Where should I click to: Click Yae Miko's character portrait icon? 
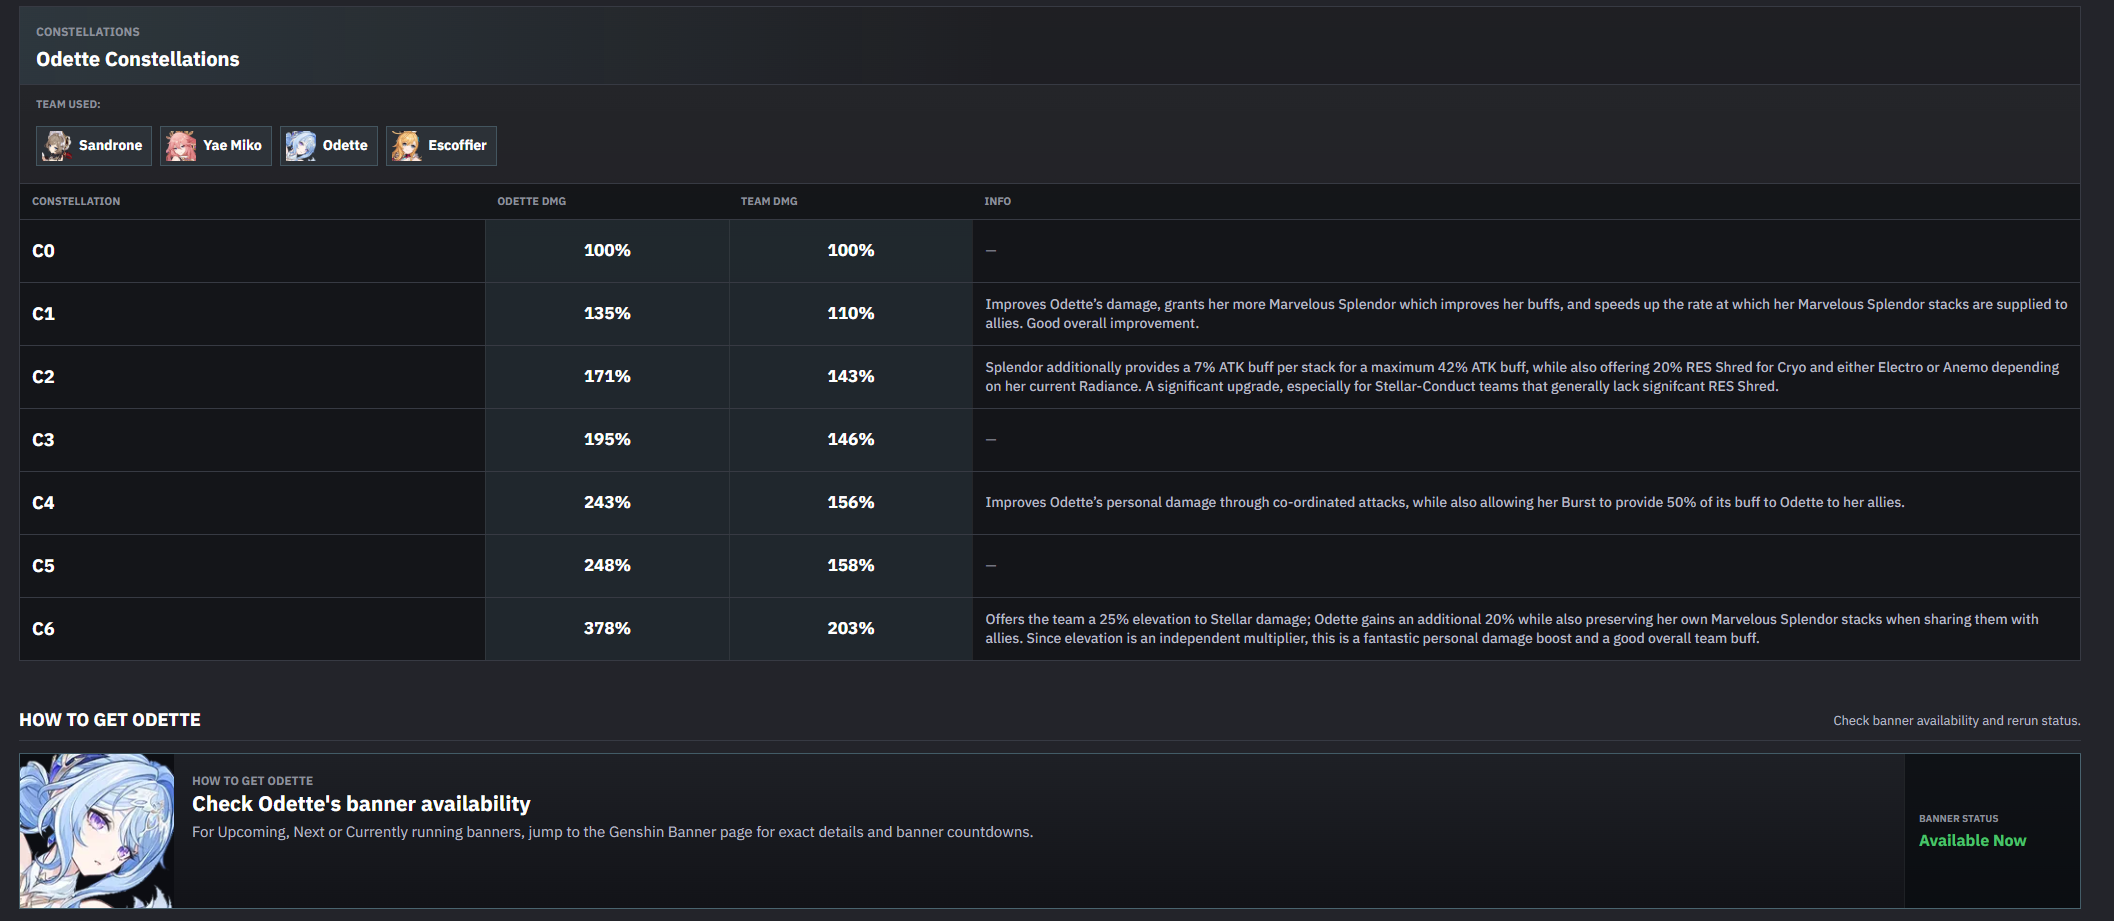tap(181, 146)
